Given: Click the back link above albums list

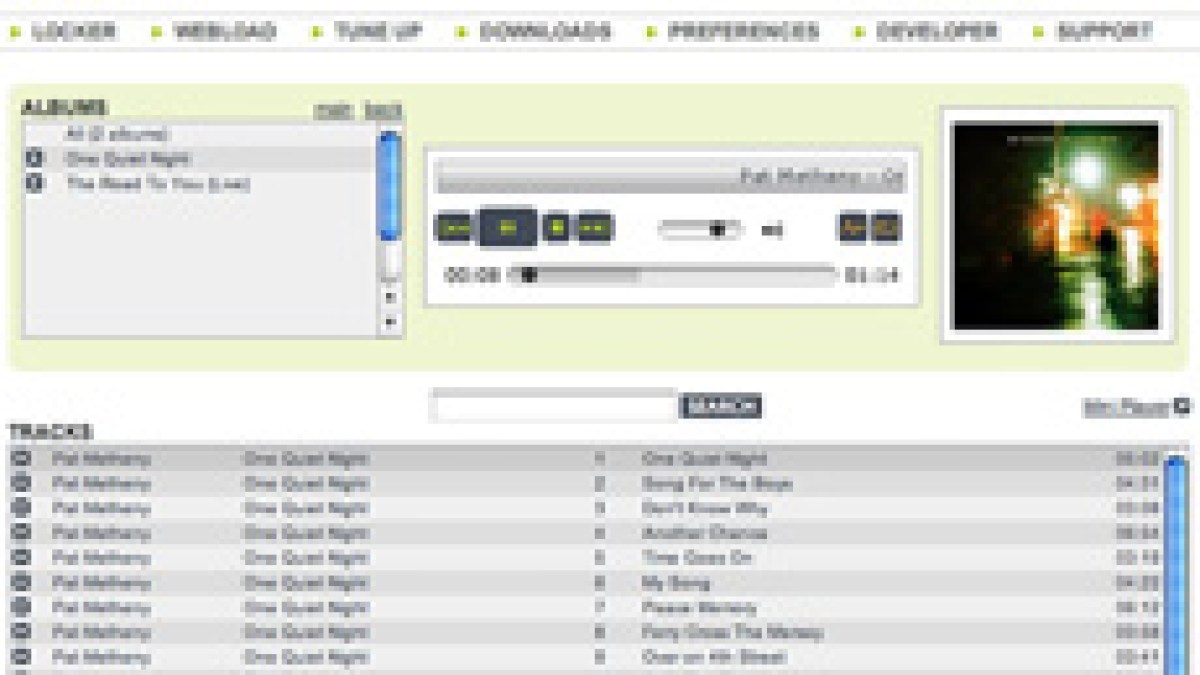Looking at the screenshot, I should 383,109.
